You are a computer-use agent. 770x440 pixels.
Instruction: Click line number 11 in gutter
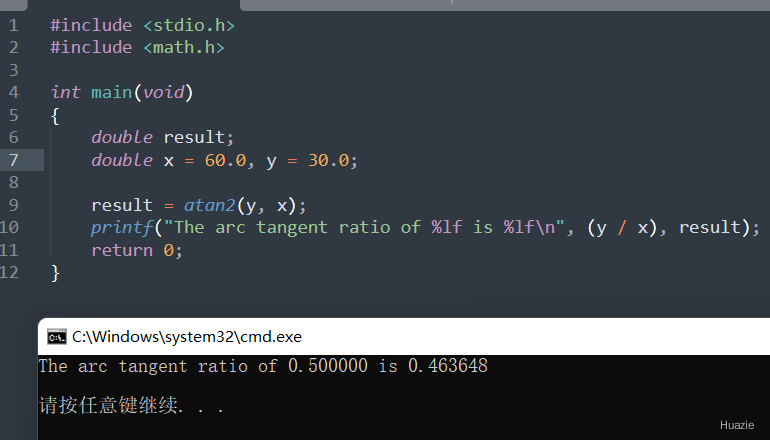point(9,250)
